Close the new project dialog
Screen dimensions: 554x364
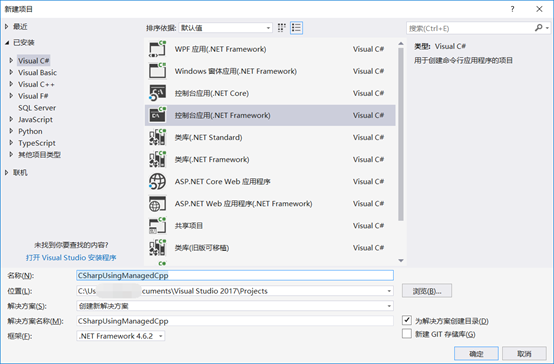[x=539, y=9]
